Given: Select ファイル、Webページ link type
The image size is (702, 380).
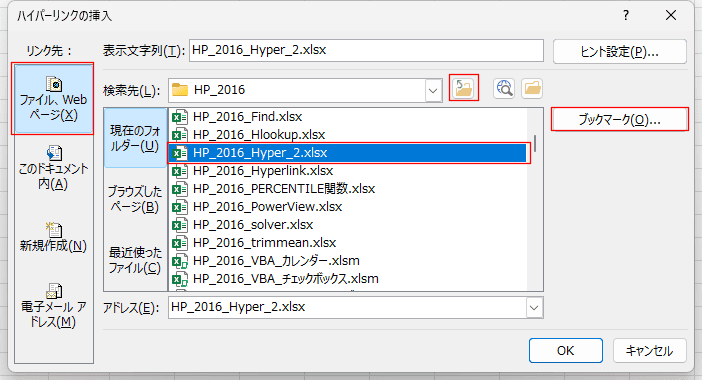Looking at the screenshot, I should tap(53, 99).
